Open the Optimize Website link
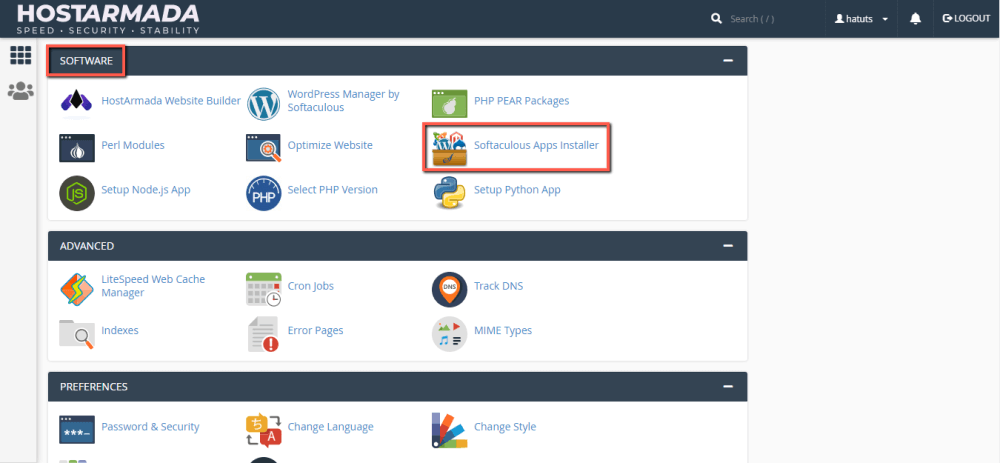 [x=330, y=145]
